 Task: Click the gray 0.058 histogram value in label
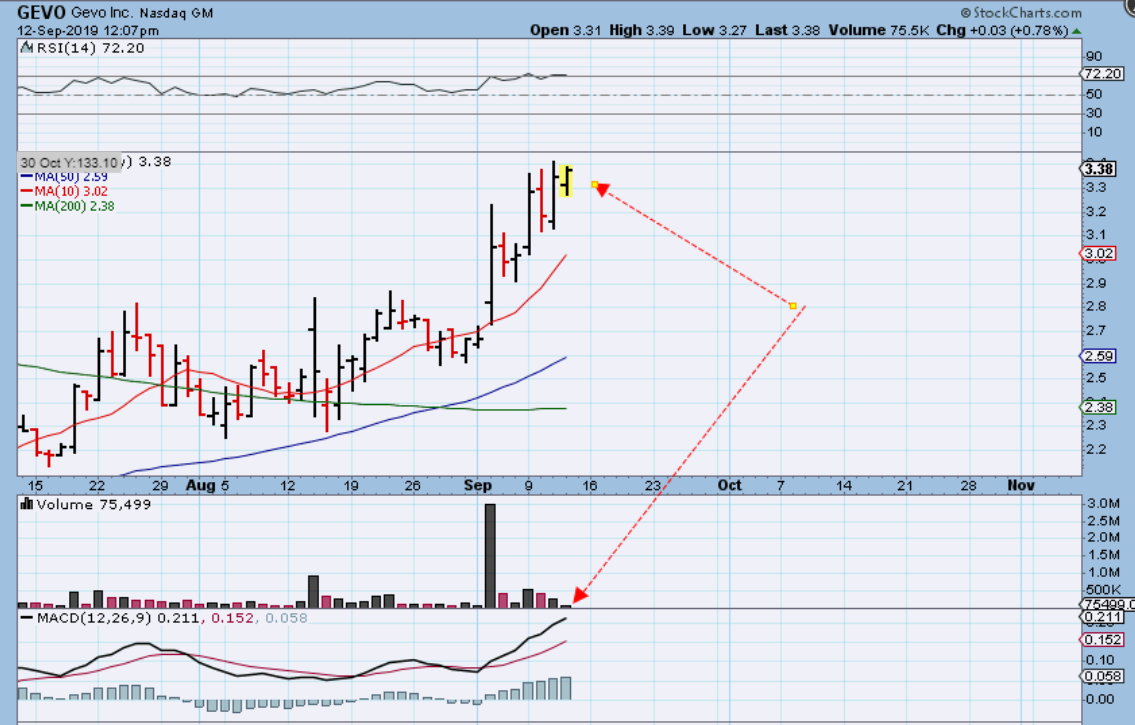point(287,618)
